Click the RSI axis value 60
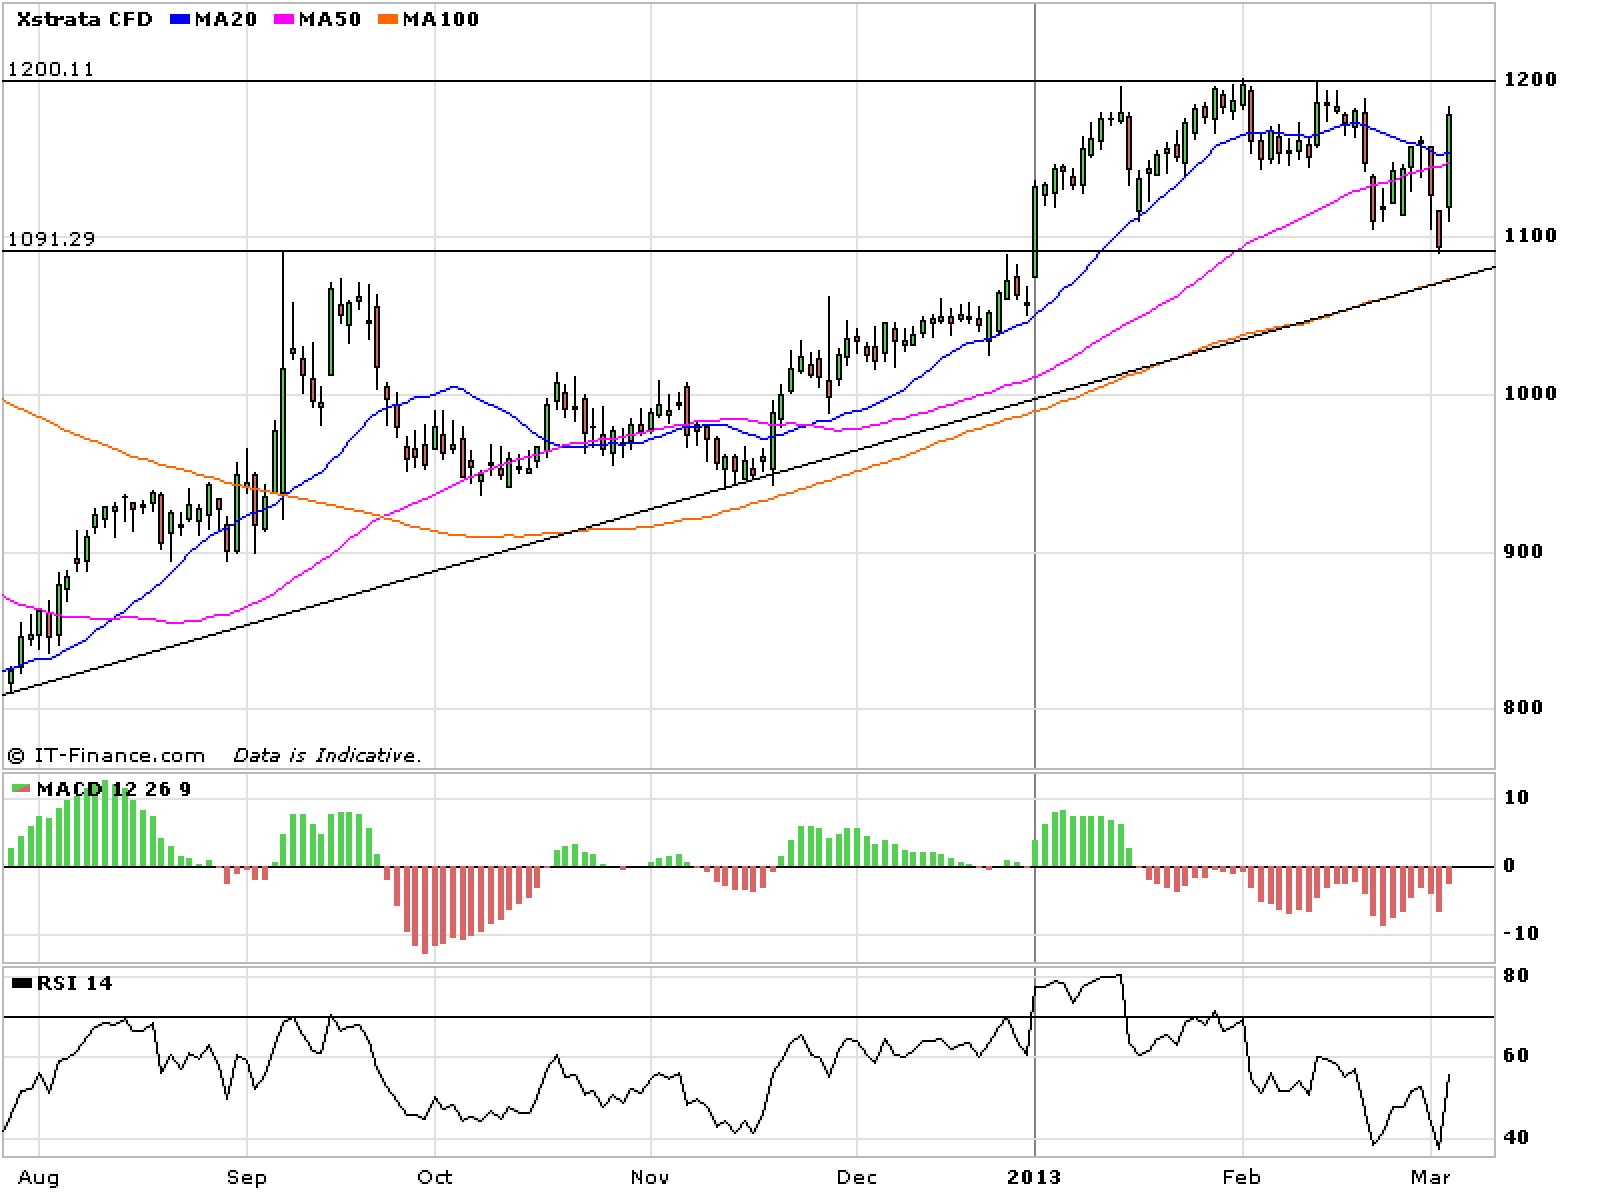The image size is (1600, 1200). pyautogui.click(x=1516, y=1055)
